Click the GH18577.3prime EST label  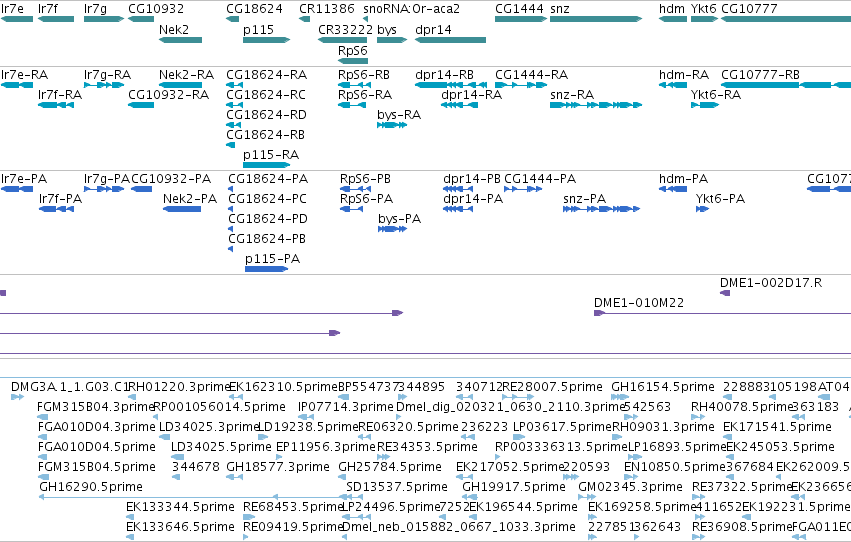click(278, 467)
